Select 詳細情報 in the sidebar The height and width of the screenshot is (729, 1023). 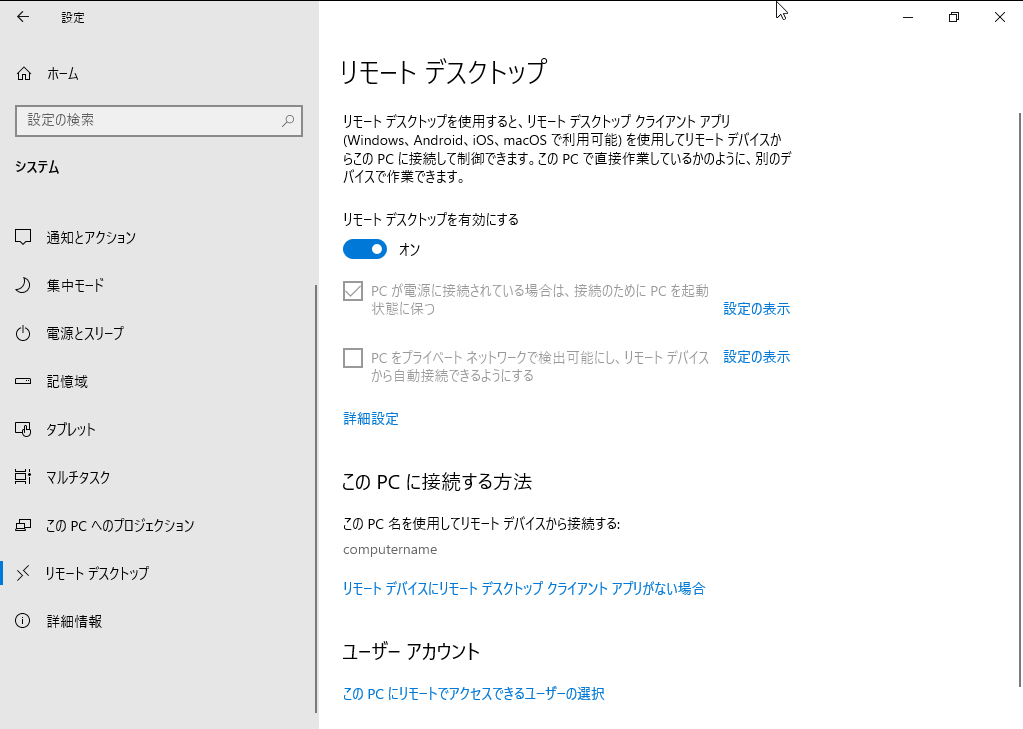pyautogui.click(x=74, y=622)
